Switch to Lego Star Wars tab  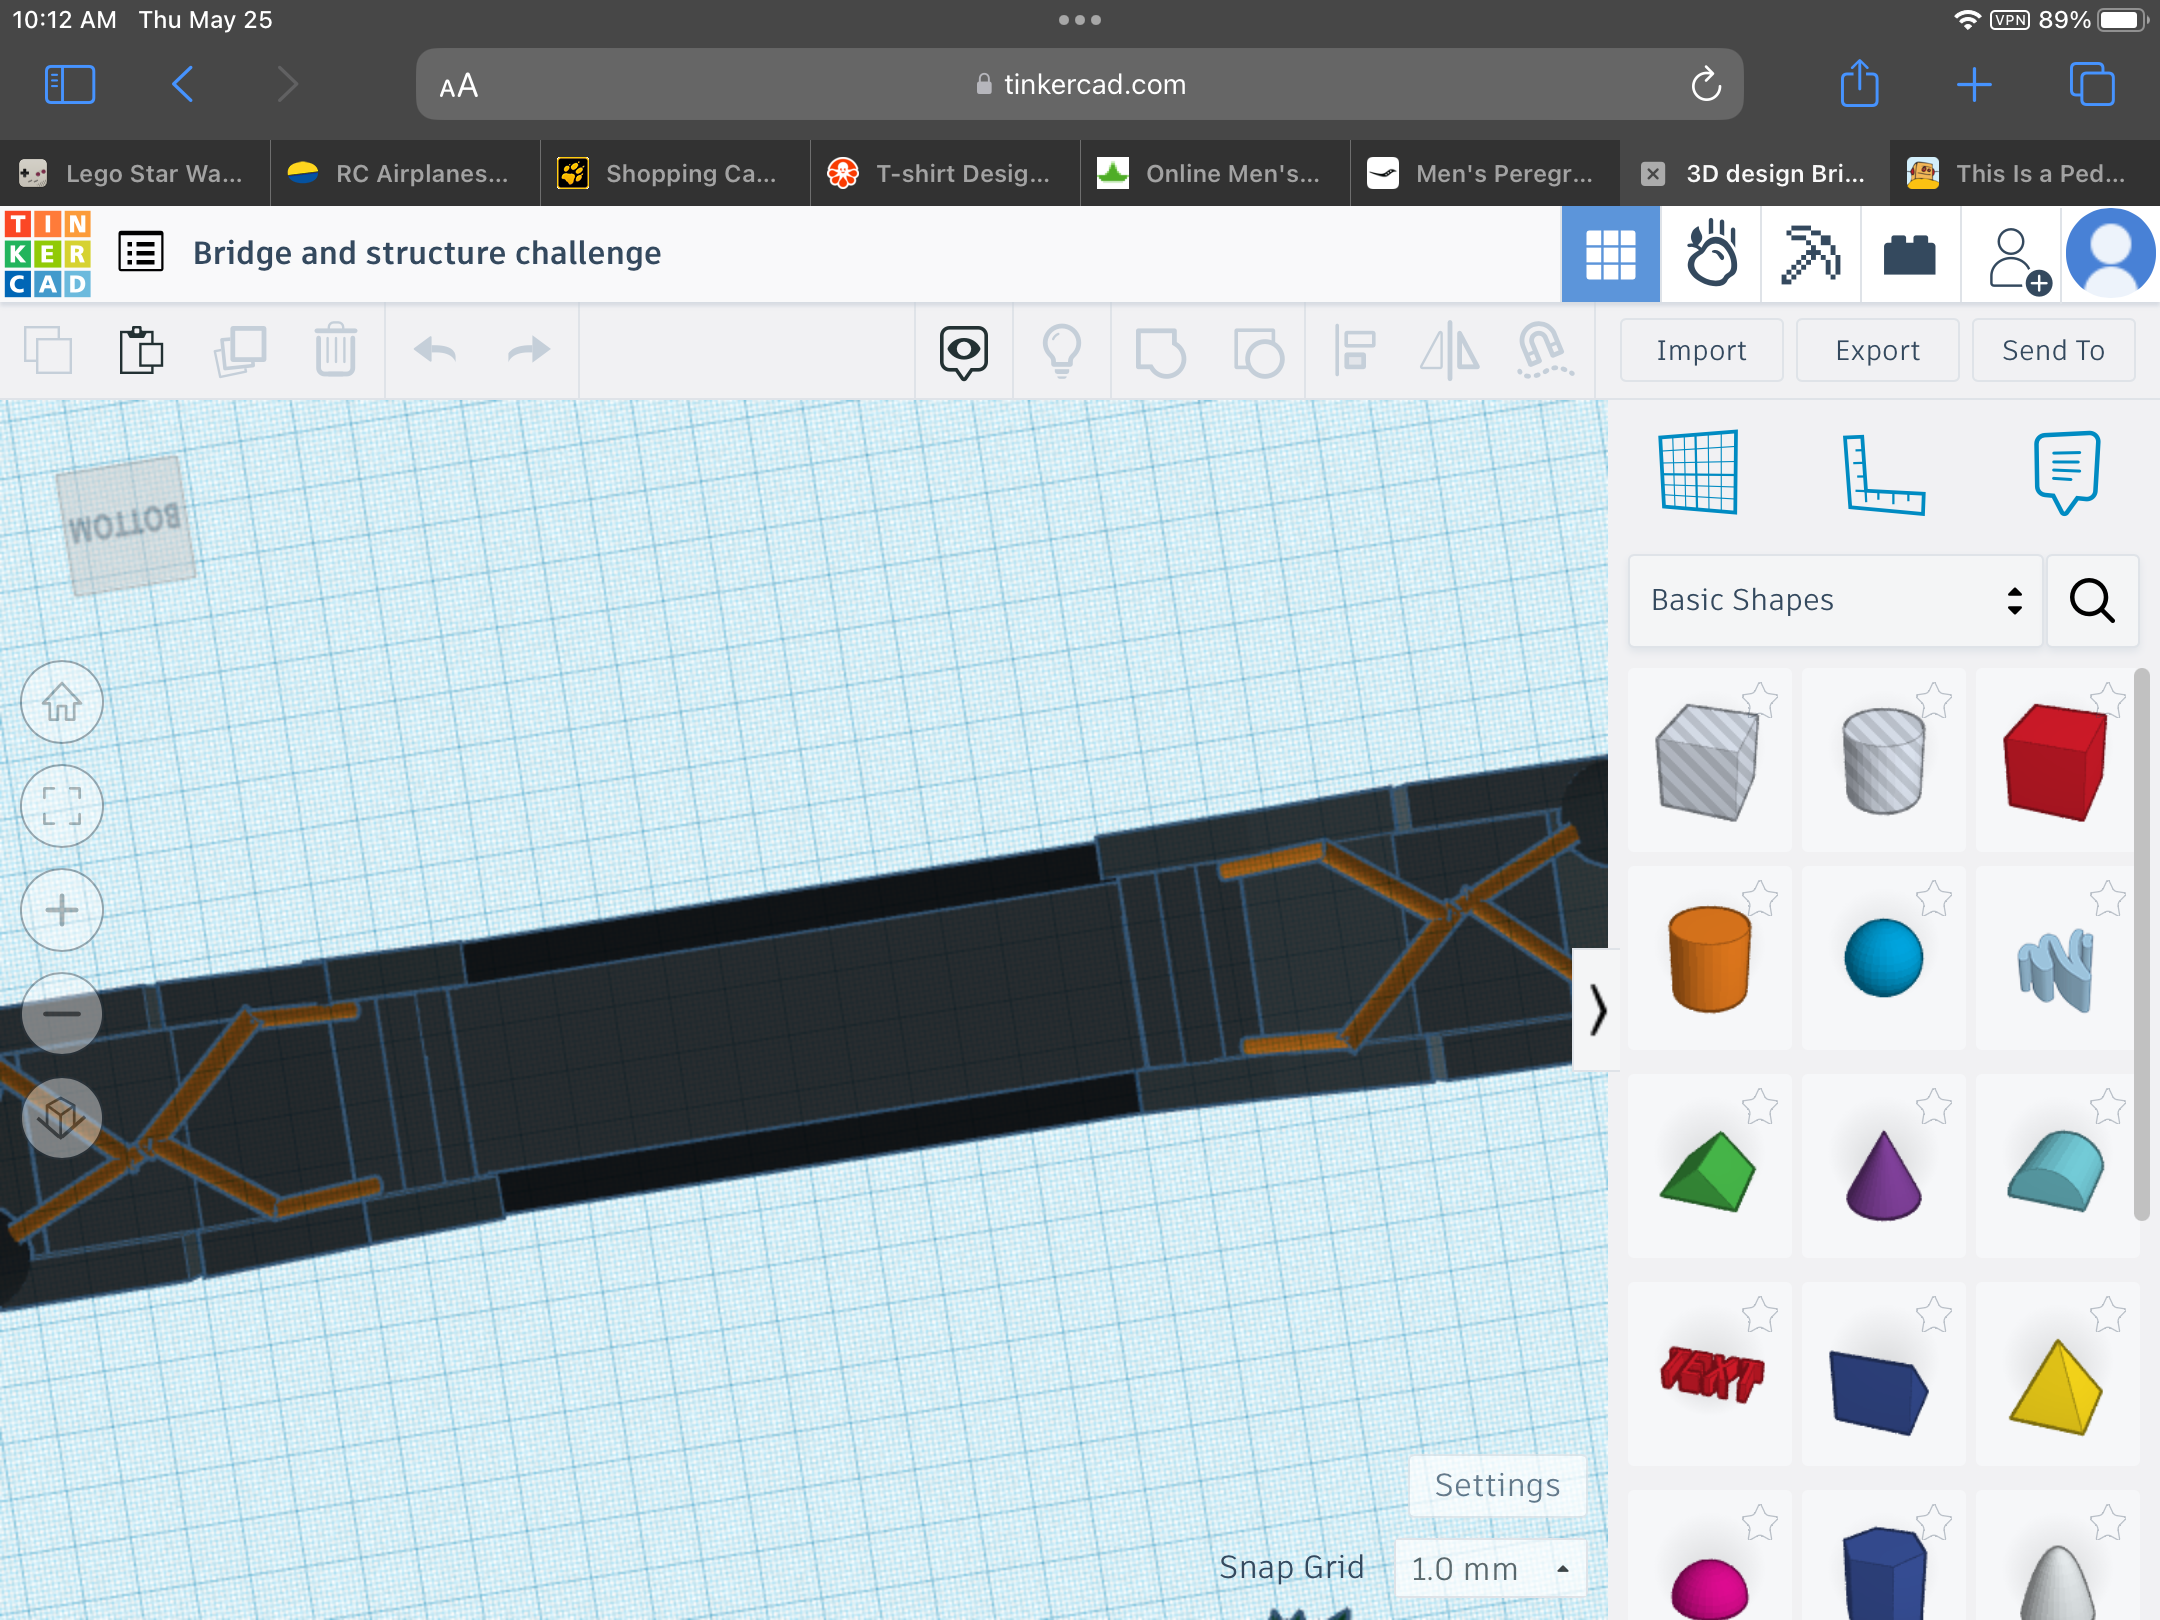[135, 173]
